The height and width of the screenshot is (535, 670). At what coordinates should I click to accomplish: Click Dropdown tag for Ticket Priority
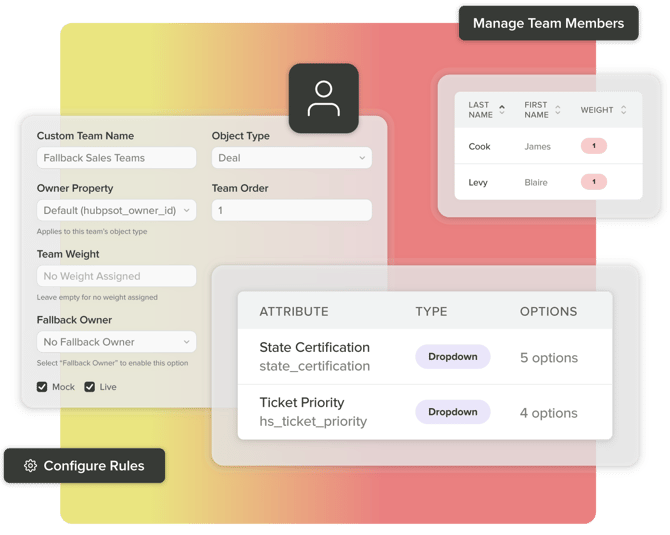(453, 412)
